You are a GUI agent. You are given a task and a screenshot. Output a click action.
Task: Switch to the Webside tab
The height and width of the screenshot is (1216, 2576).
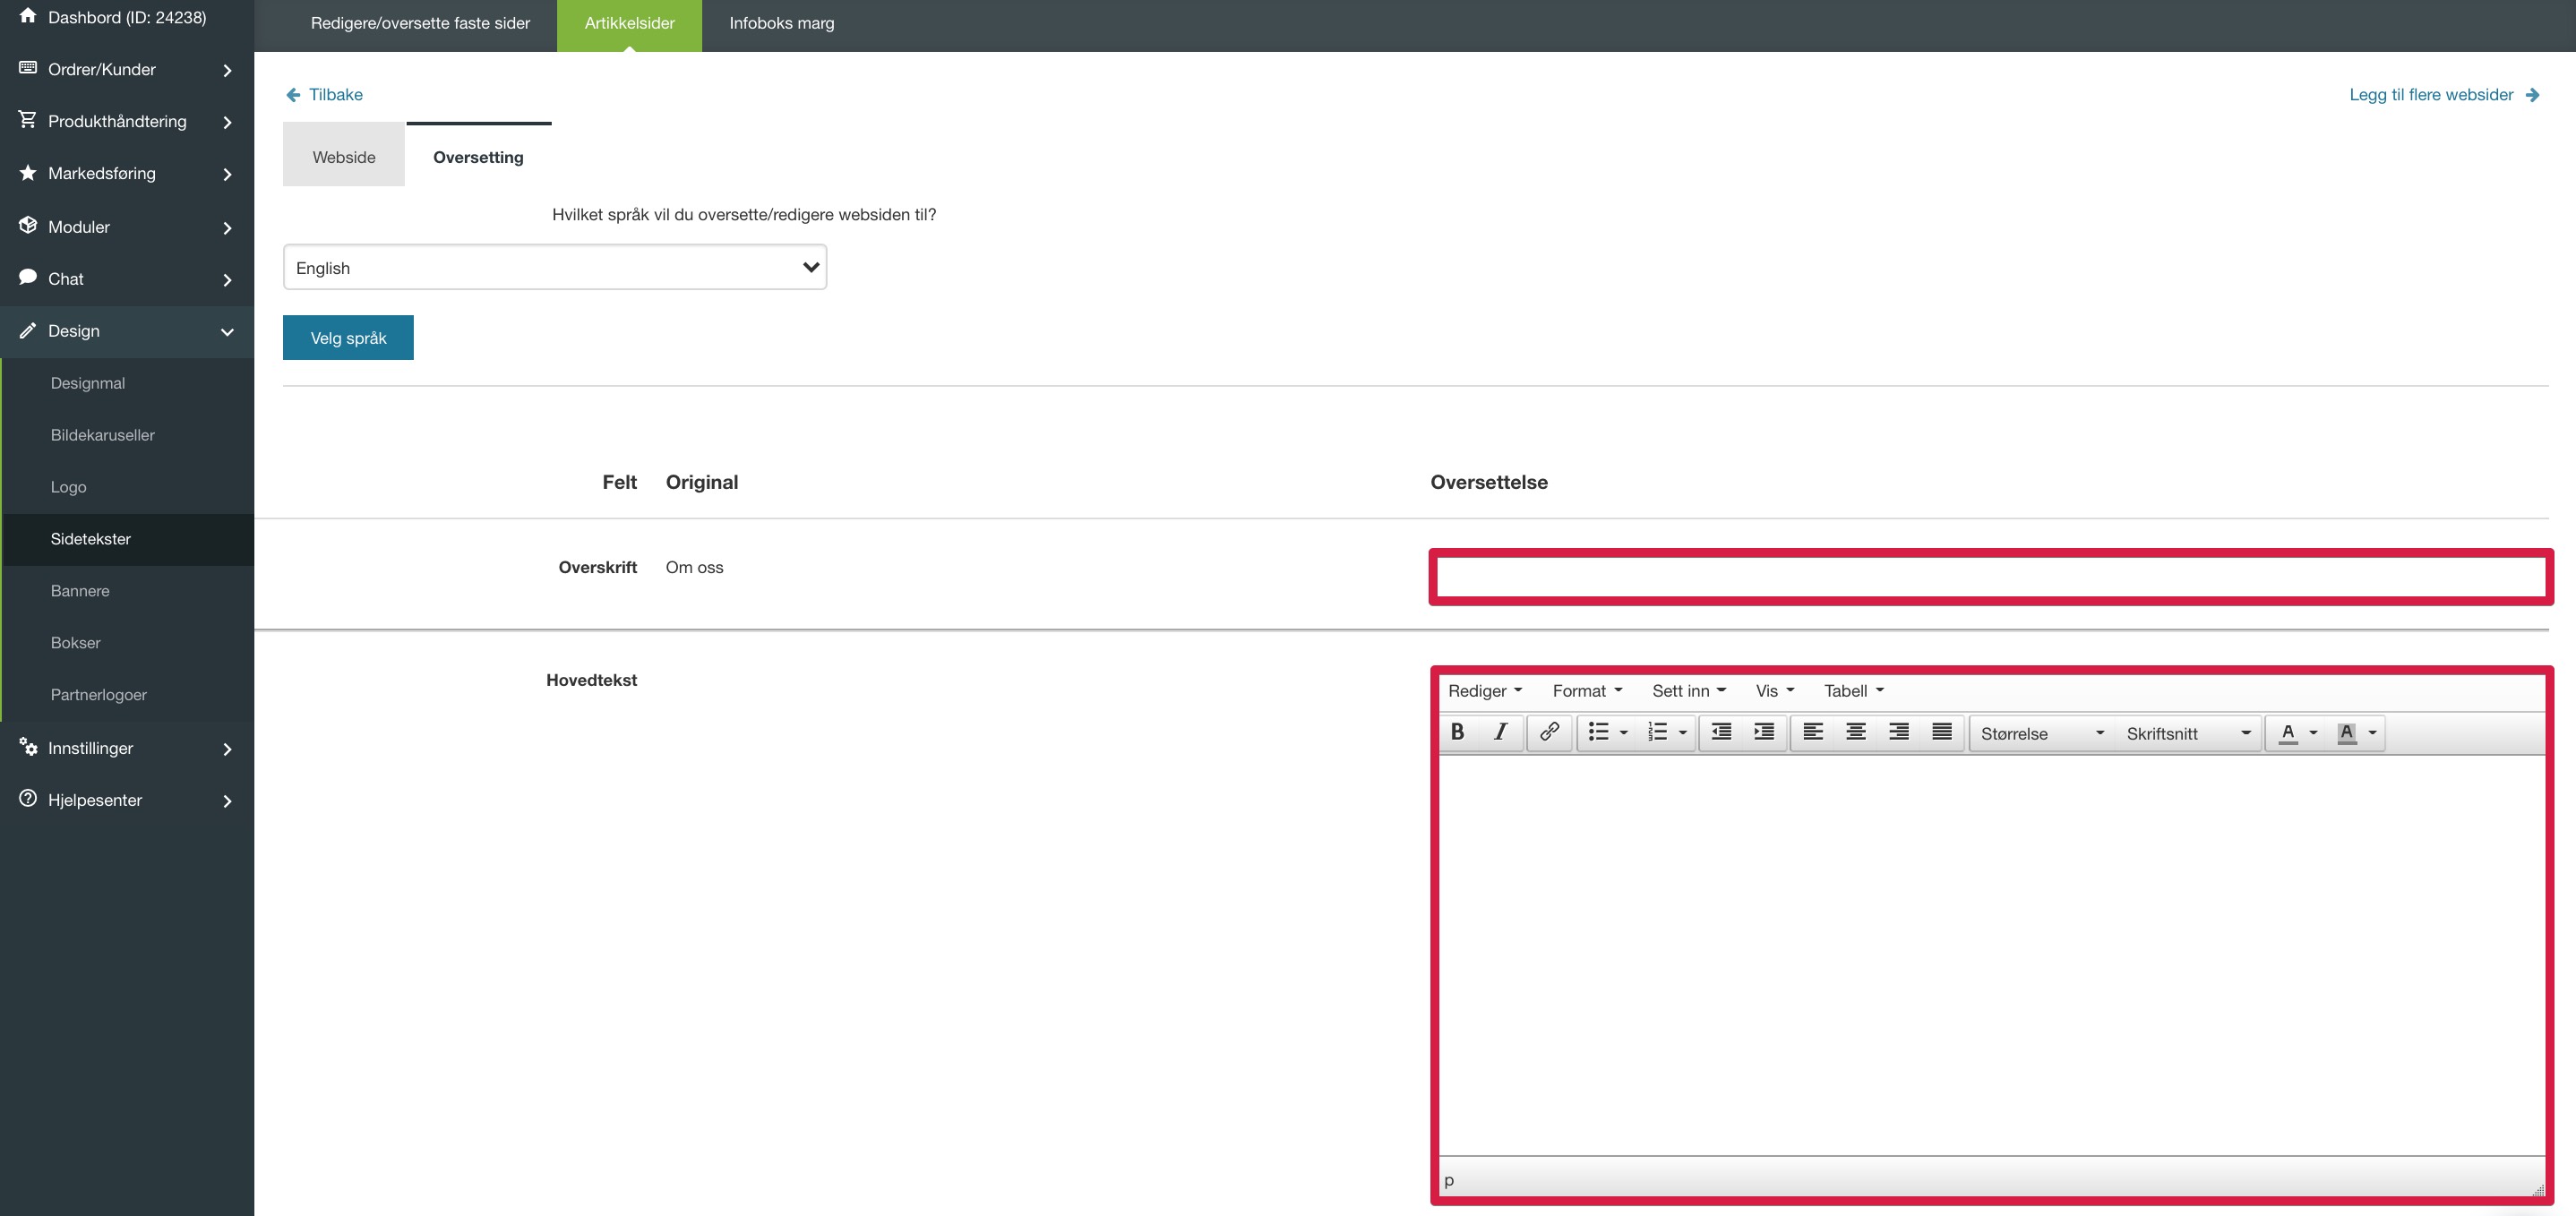(344, 157)
